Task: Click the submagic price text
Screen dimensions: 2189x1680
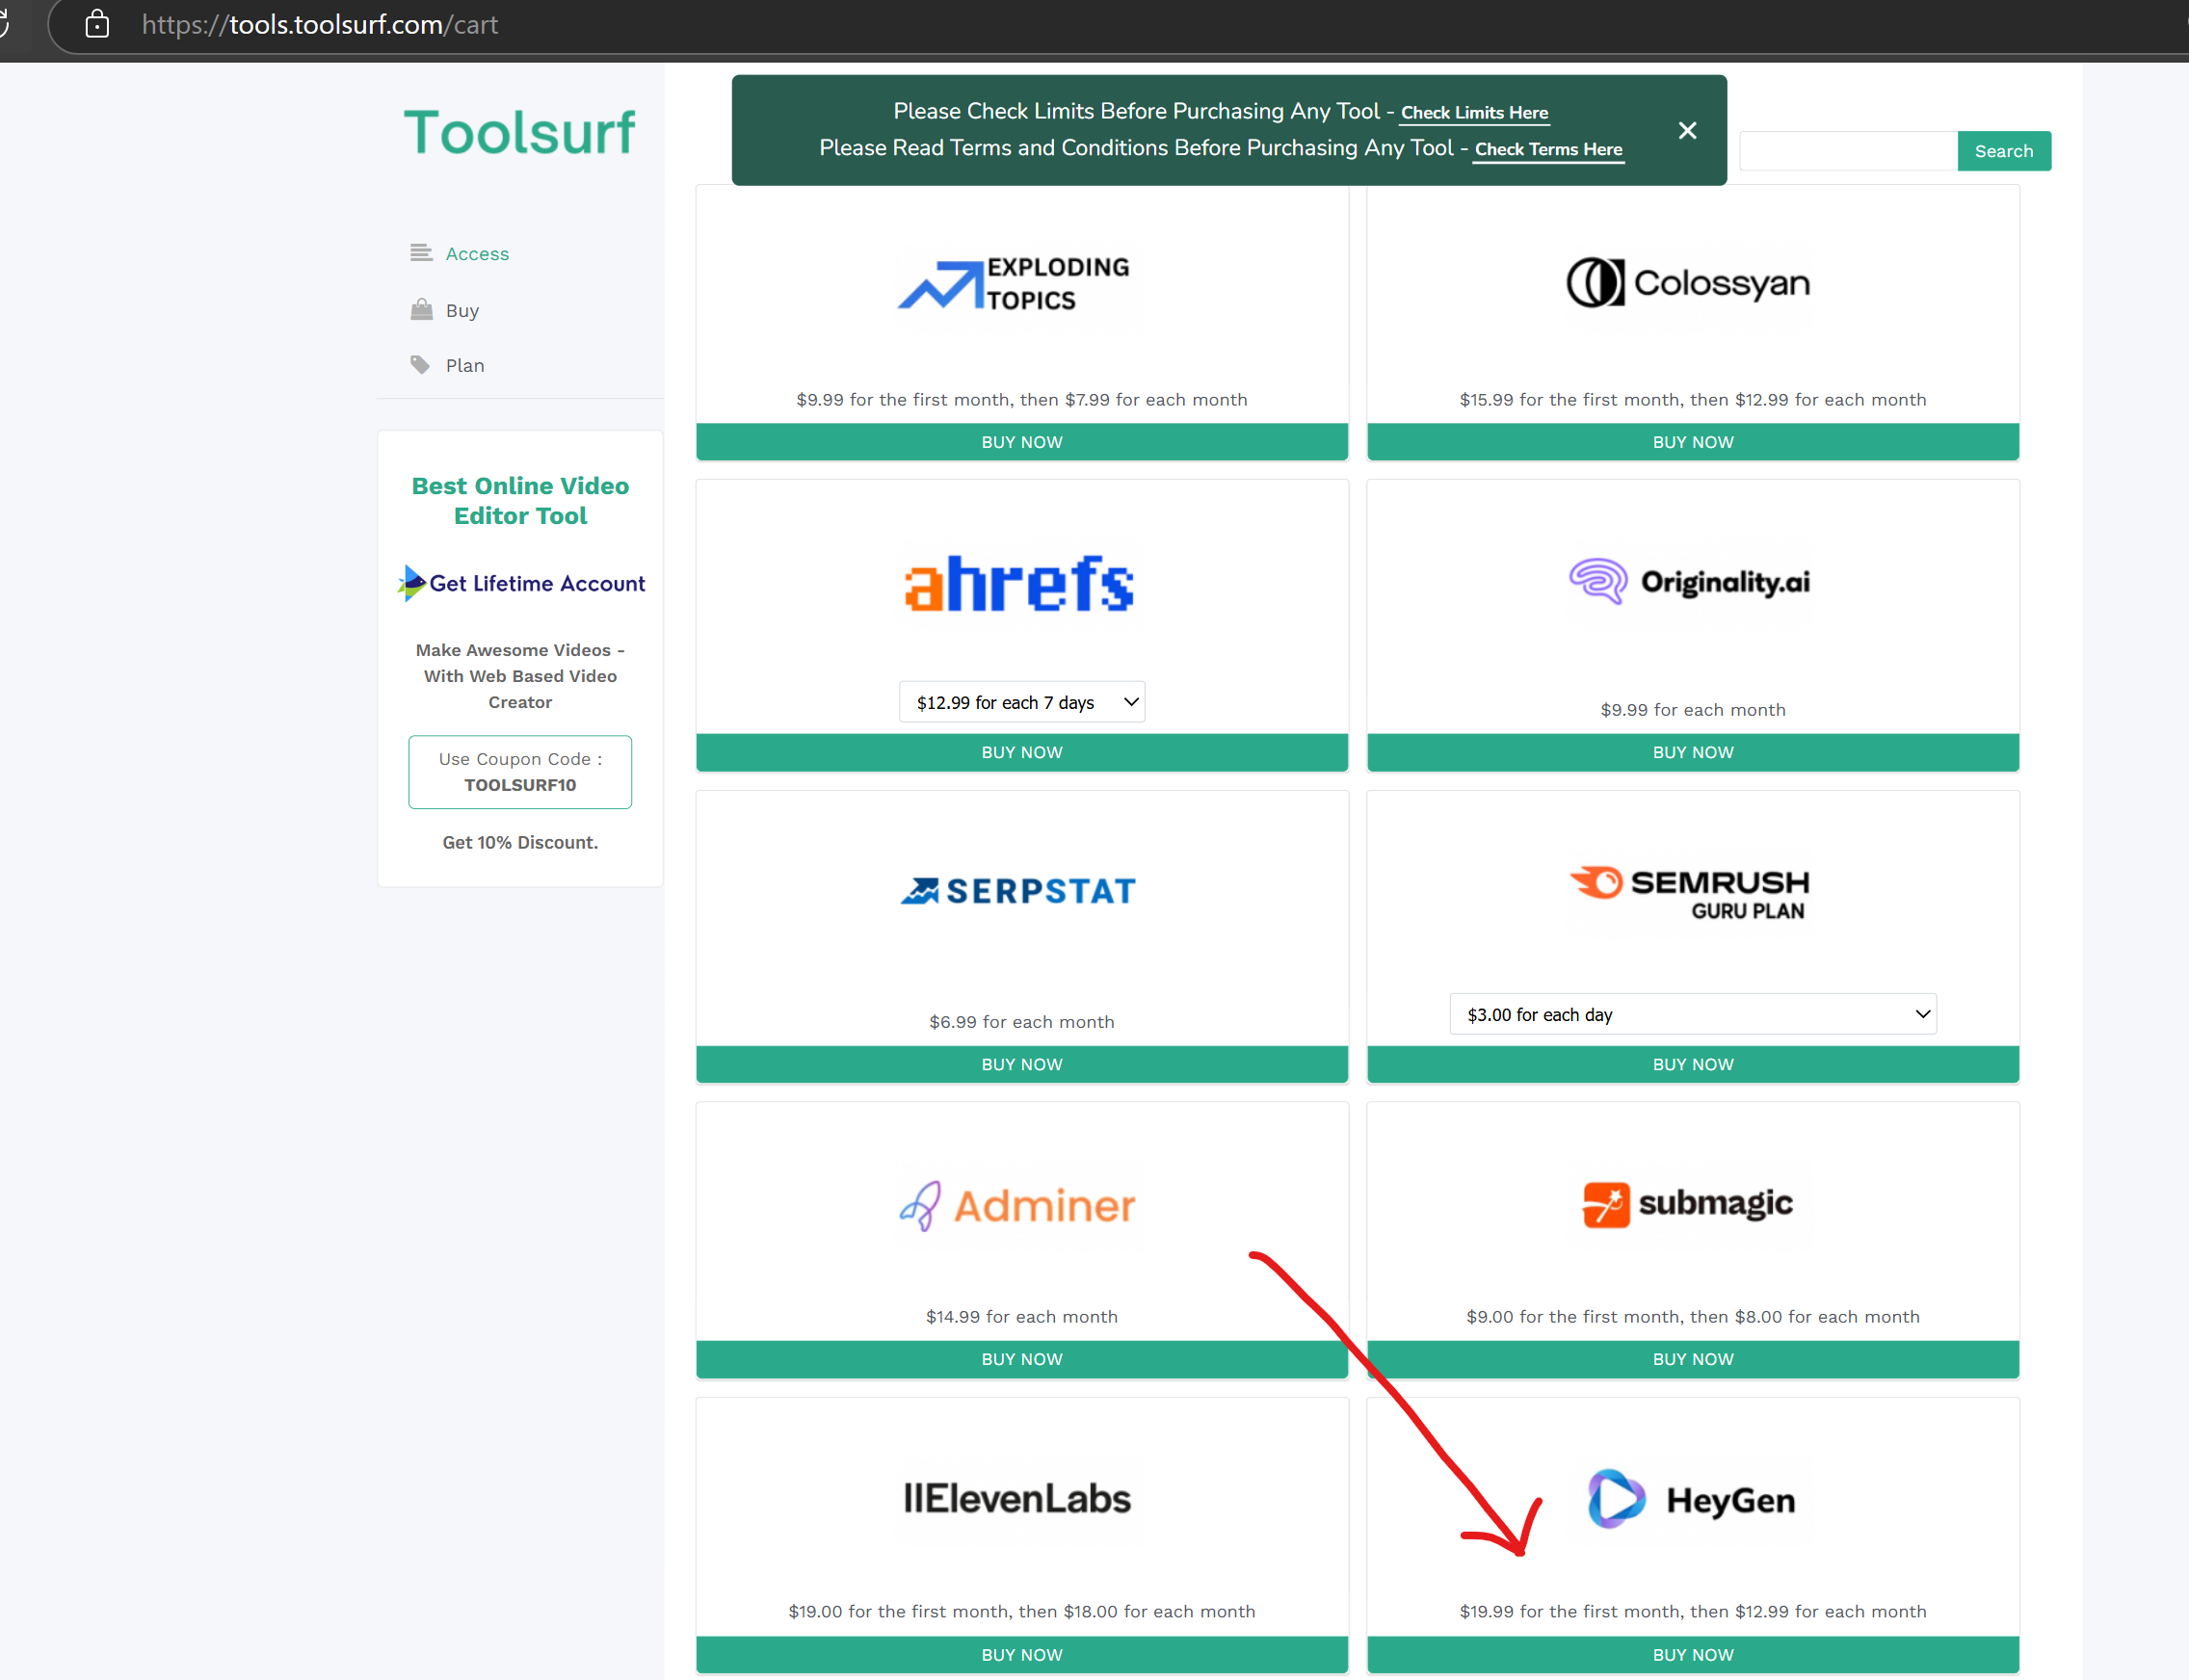Action: 1693,1316
